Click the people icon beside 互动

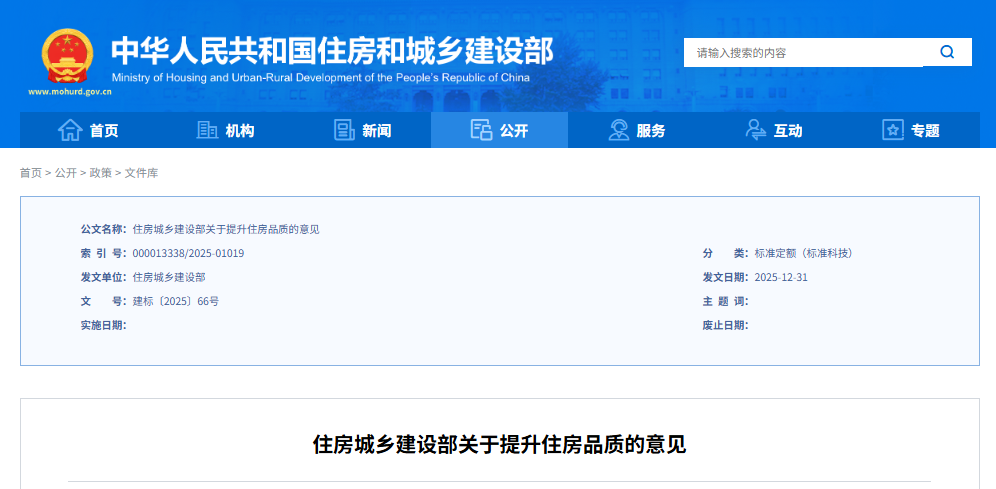[756, 130]
